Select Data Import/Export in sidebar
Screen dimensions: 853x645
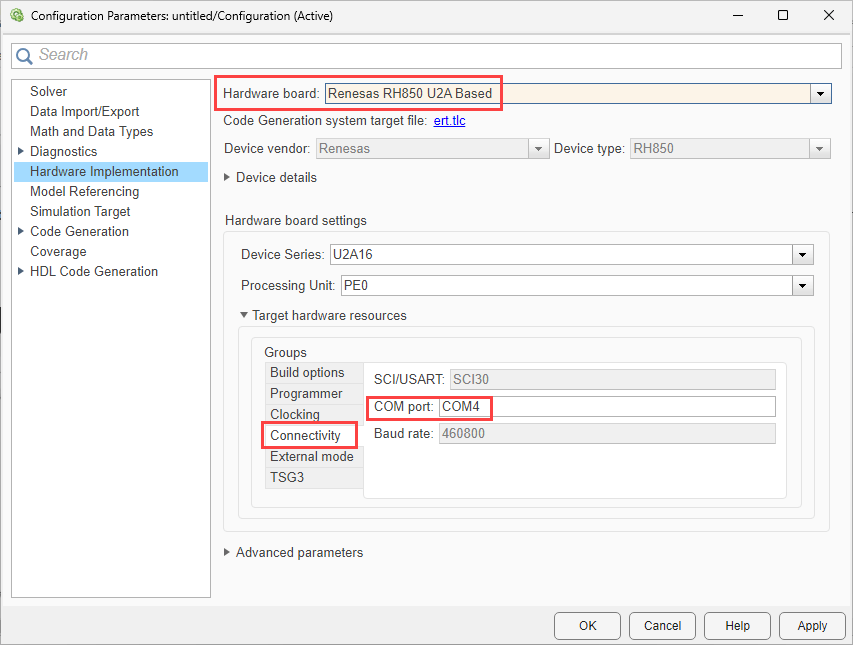pos(84,112)
